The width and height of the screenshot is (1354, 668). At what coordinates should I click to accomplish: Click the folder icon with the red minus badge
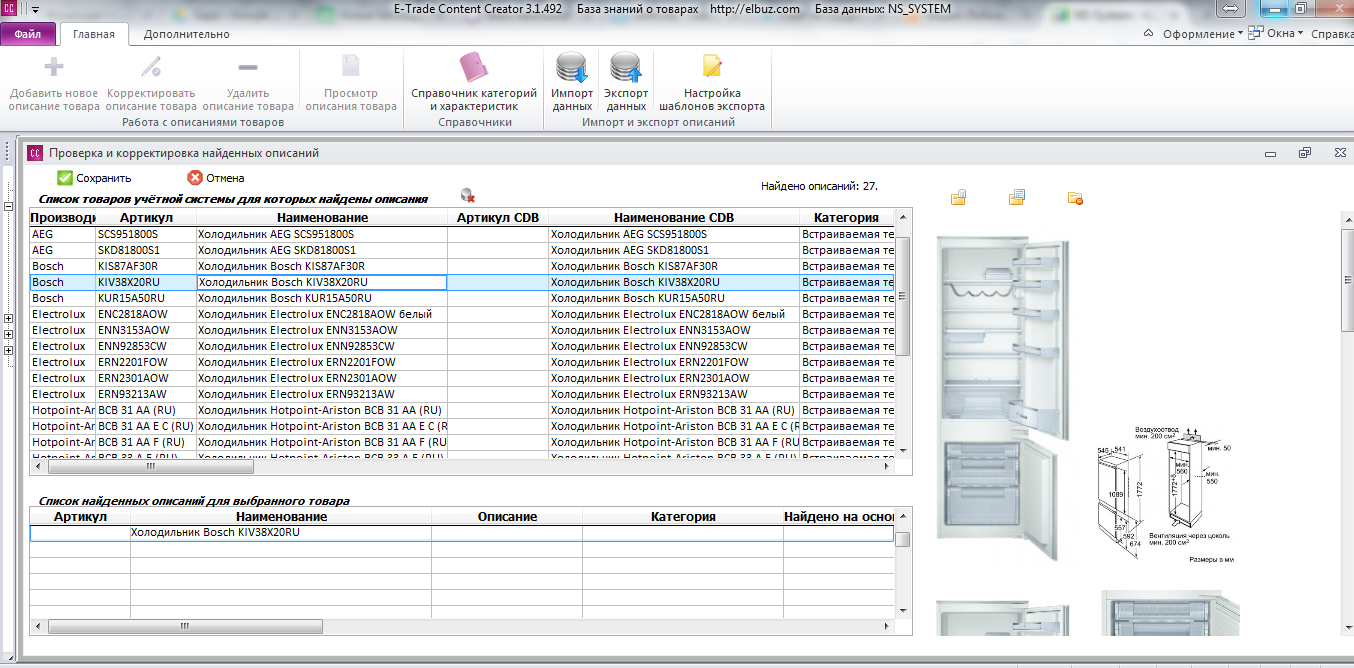(1075, 198)
